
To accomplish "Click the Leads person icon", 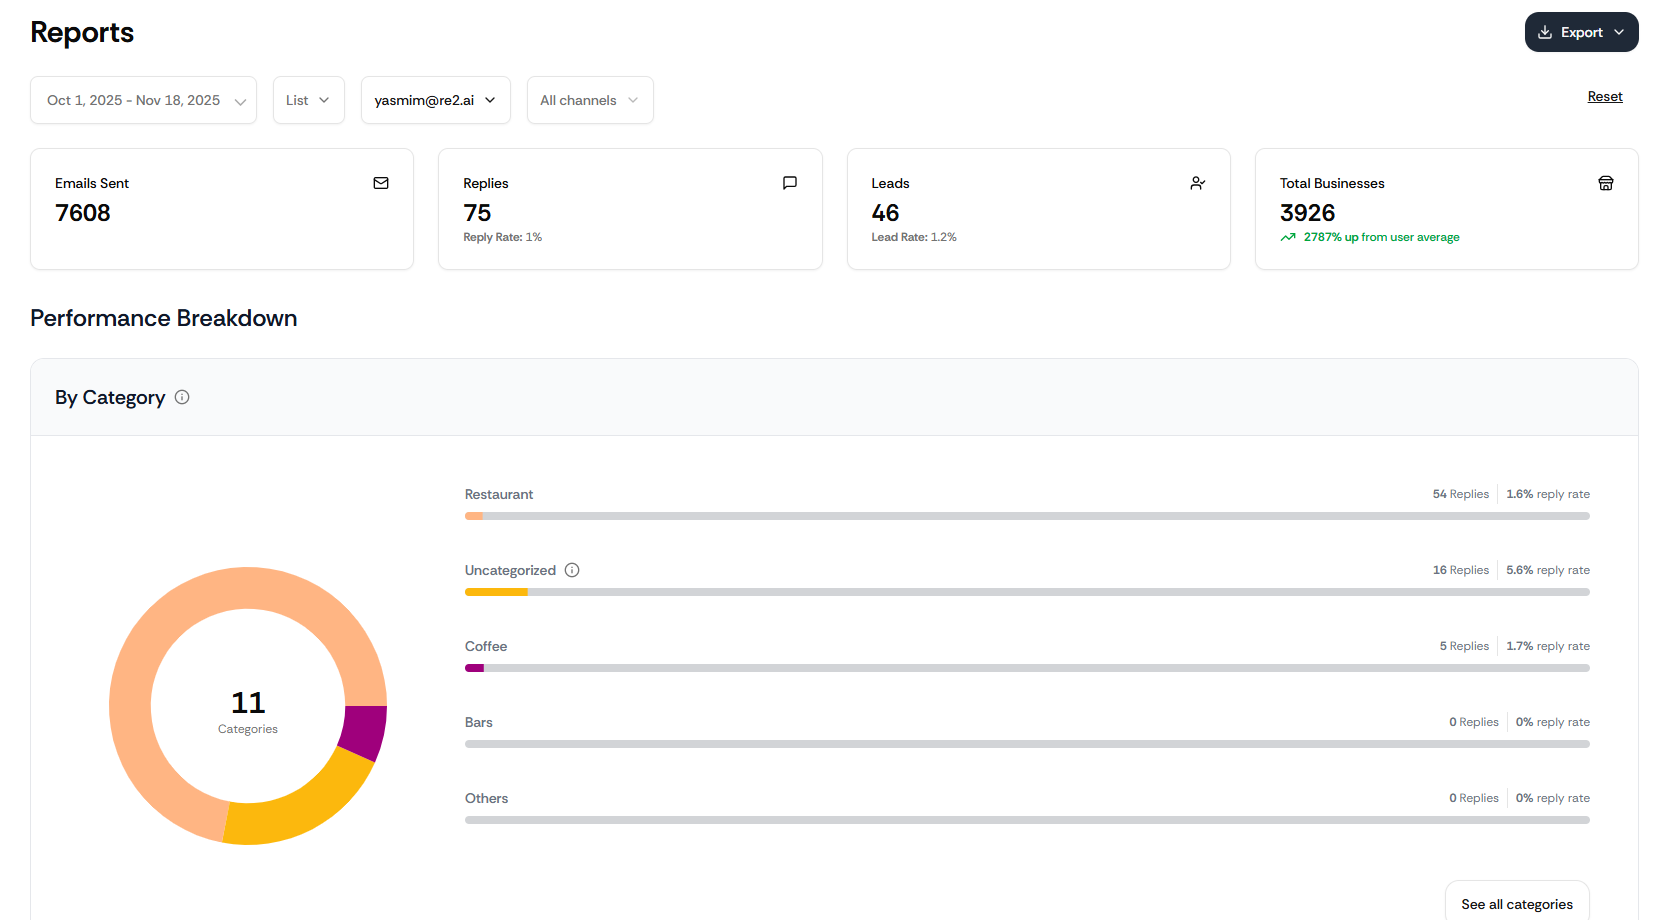I will pos(1198,183).
